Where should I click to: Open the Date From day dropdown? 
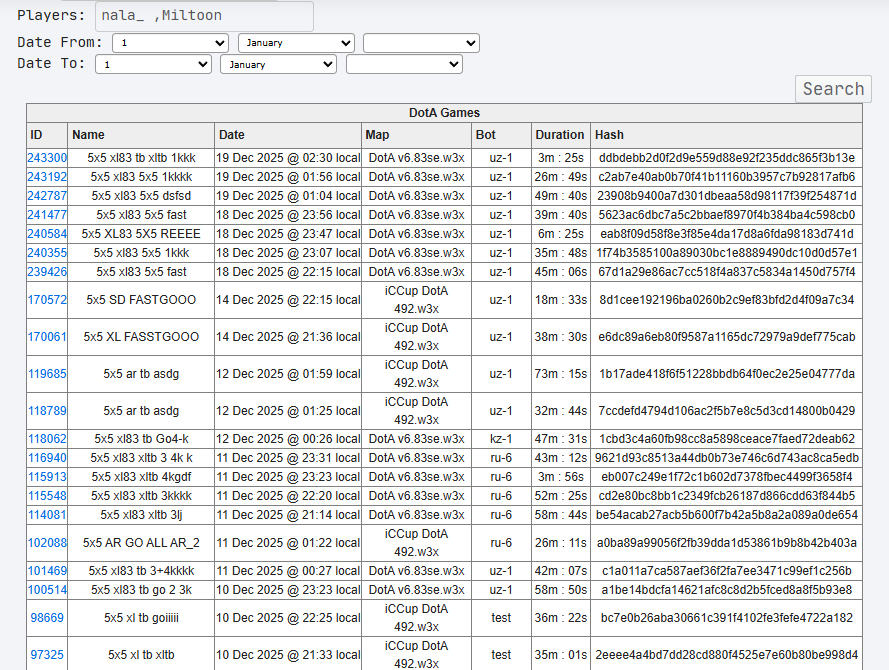[170, 43]
